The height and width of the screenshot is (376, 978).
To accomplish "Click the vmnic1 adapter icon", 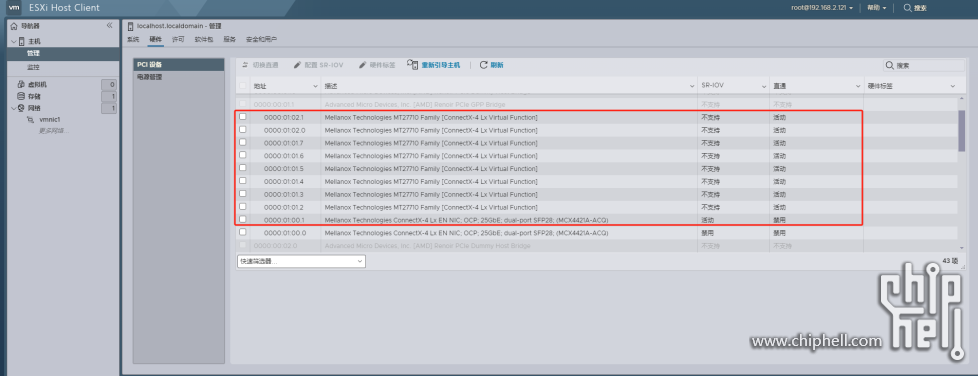I will point(30,119).
